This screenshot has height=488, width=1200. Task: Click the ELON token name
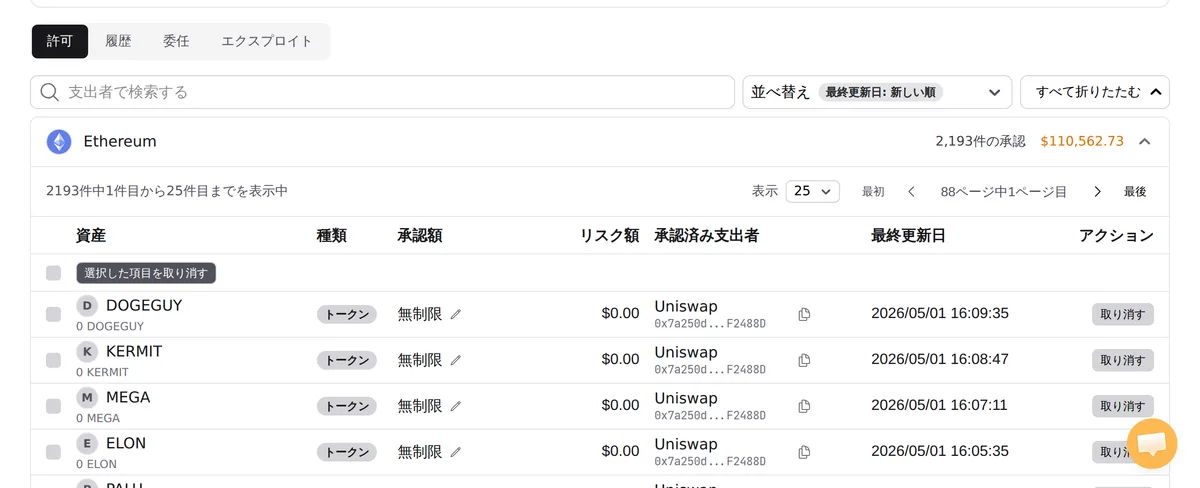tap(126, 444)
